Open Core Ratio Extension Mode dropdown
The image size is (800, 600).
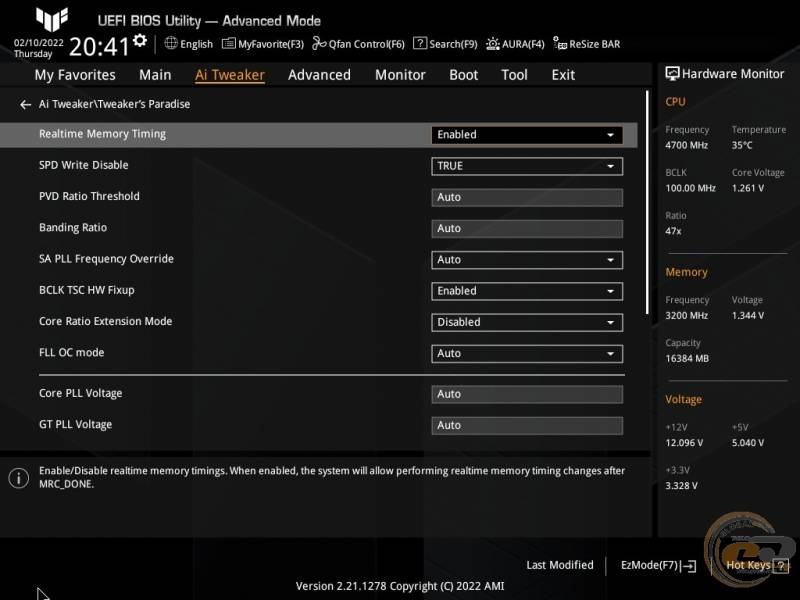pos(527,322)
